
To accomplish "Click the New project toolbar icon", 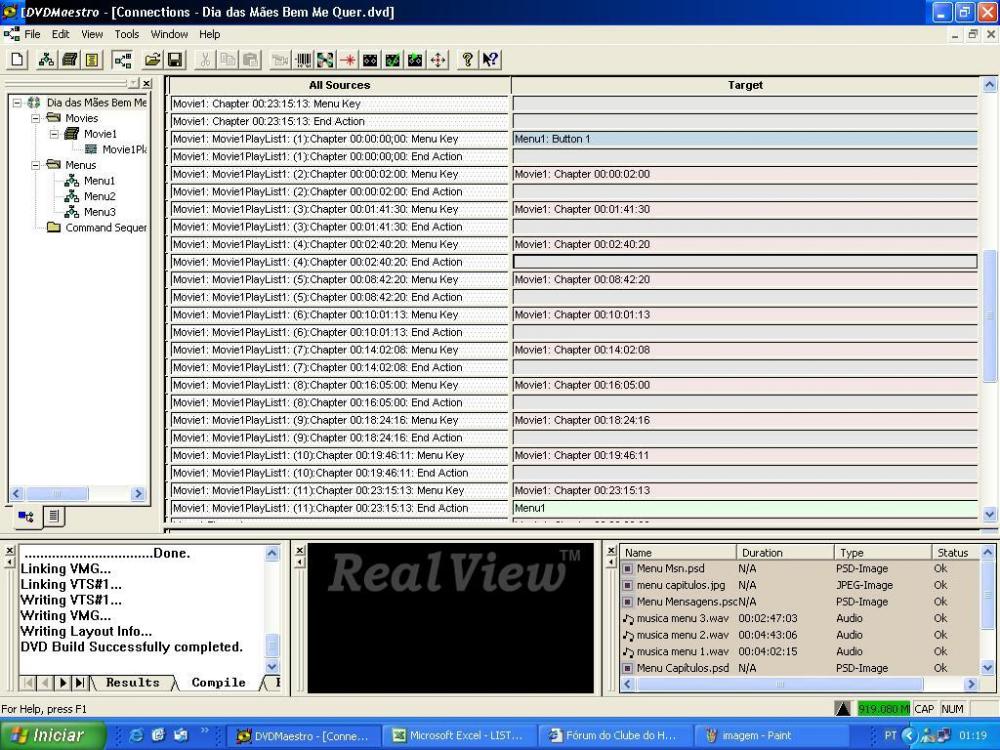I will 18,60.
